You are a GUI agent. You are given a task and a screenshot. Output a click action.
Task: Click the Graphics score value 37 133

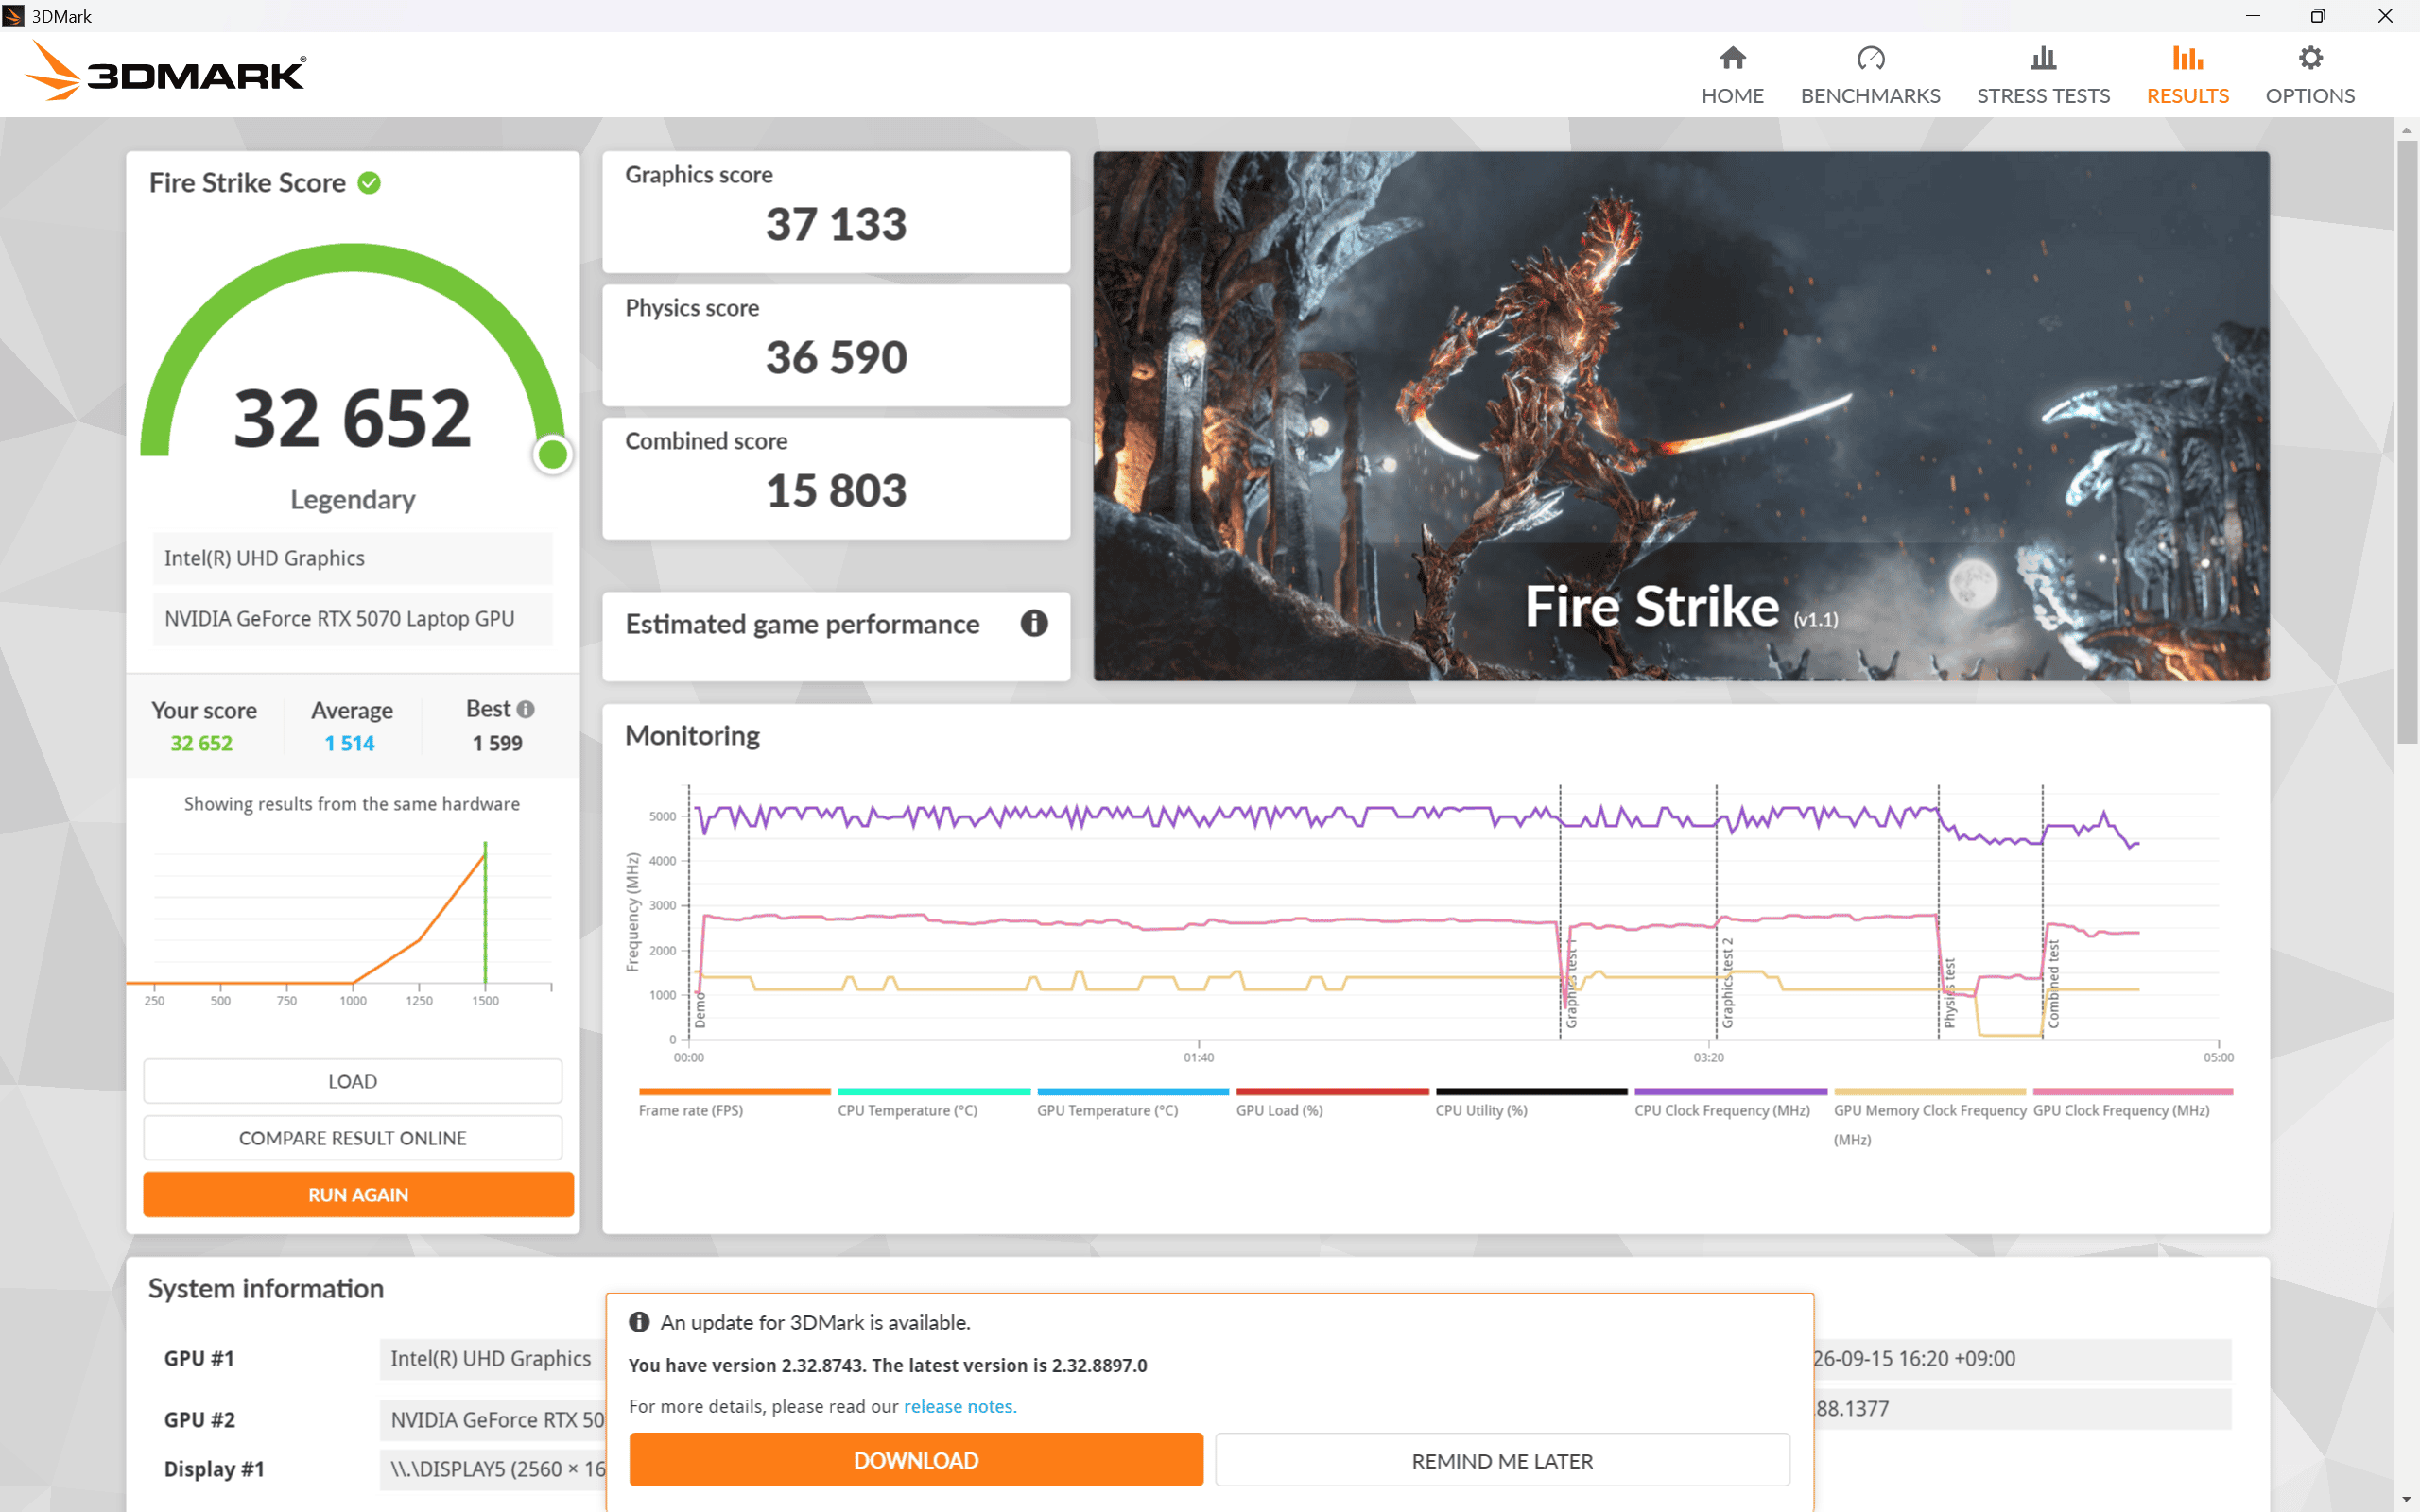pos(836,224)
